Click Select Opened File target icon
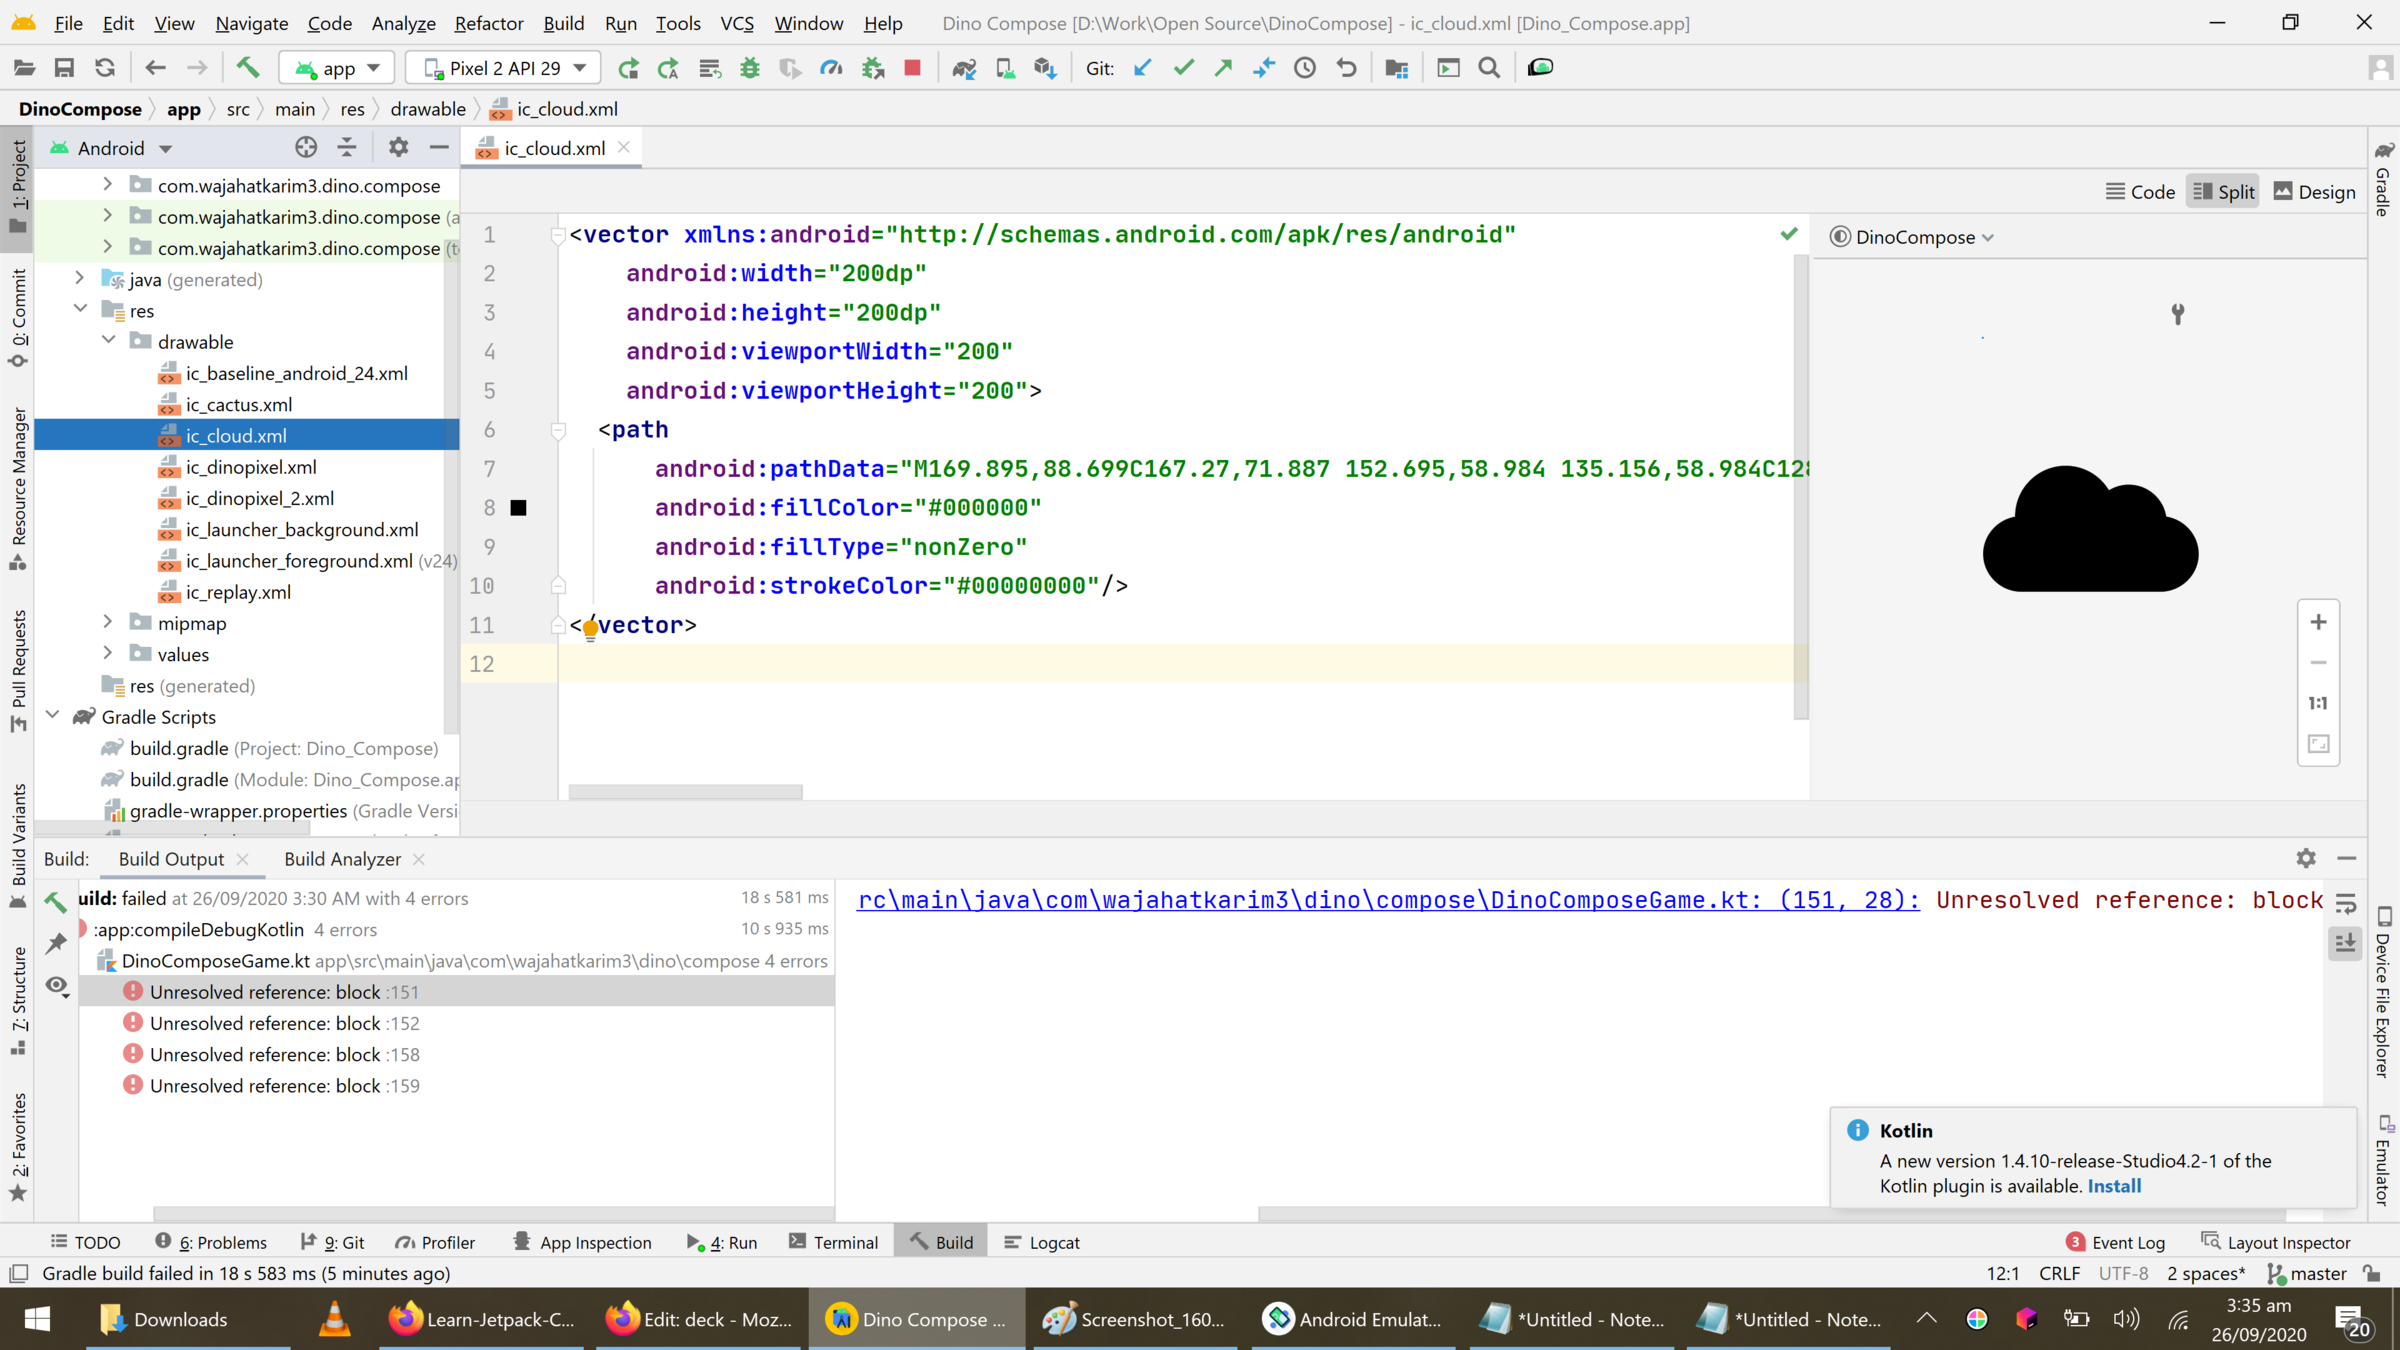This screenshot has width=2400, height=1350. click(306, 147)
